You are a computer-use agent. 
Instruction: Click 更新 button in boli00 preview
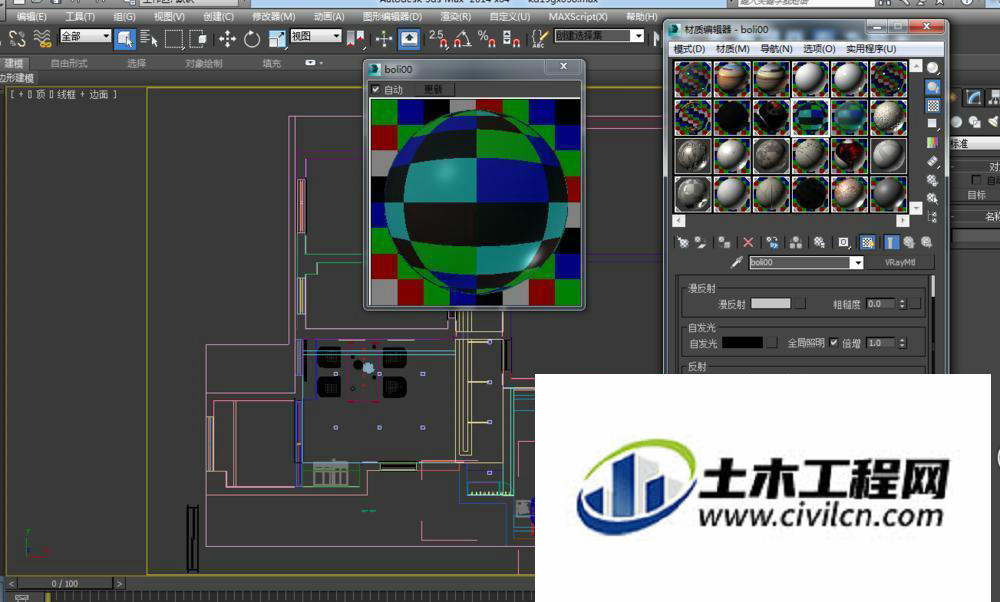coord(434,89)
